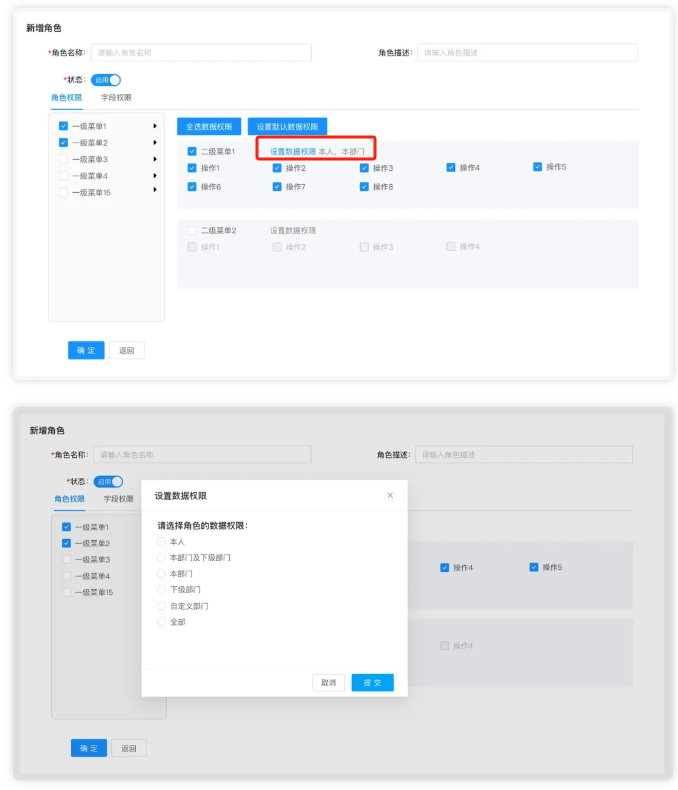The width and height of the screenshot is (678, 790).
Task: Expand the arrow next to 一级菜单15
Action: [155, 190]
